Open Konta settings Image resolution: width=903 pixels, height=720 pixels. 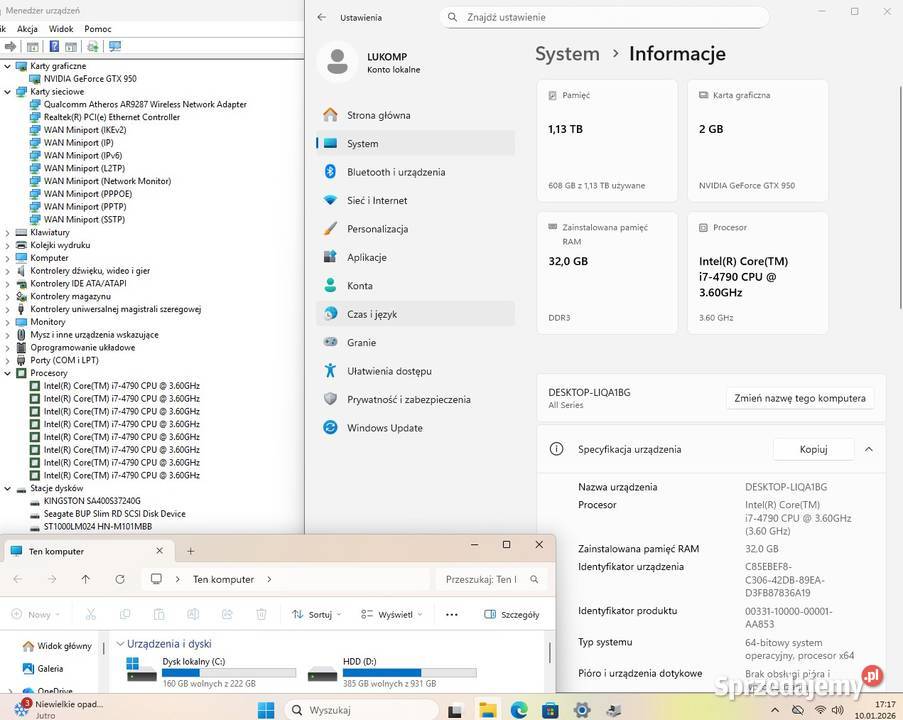415,286
